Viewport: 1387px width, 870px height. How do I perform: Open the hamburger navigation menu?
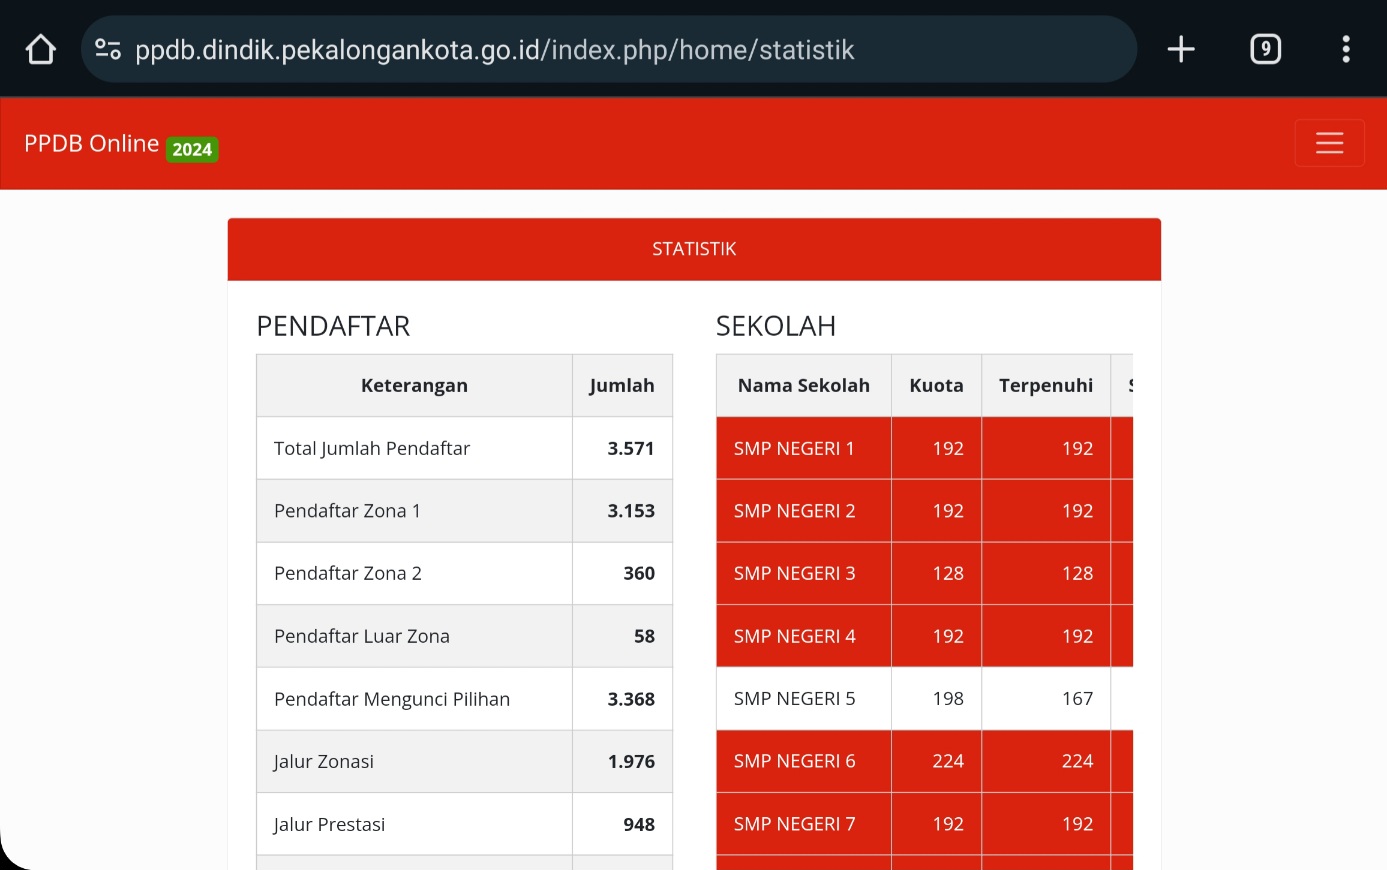[x=1330, y=143]
